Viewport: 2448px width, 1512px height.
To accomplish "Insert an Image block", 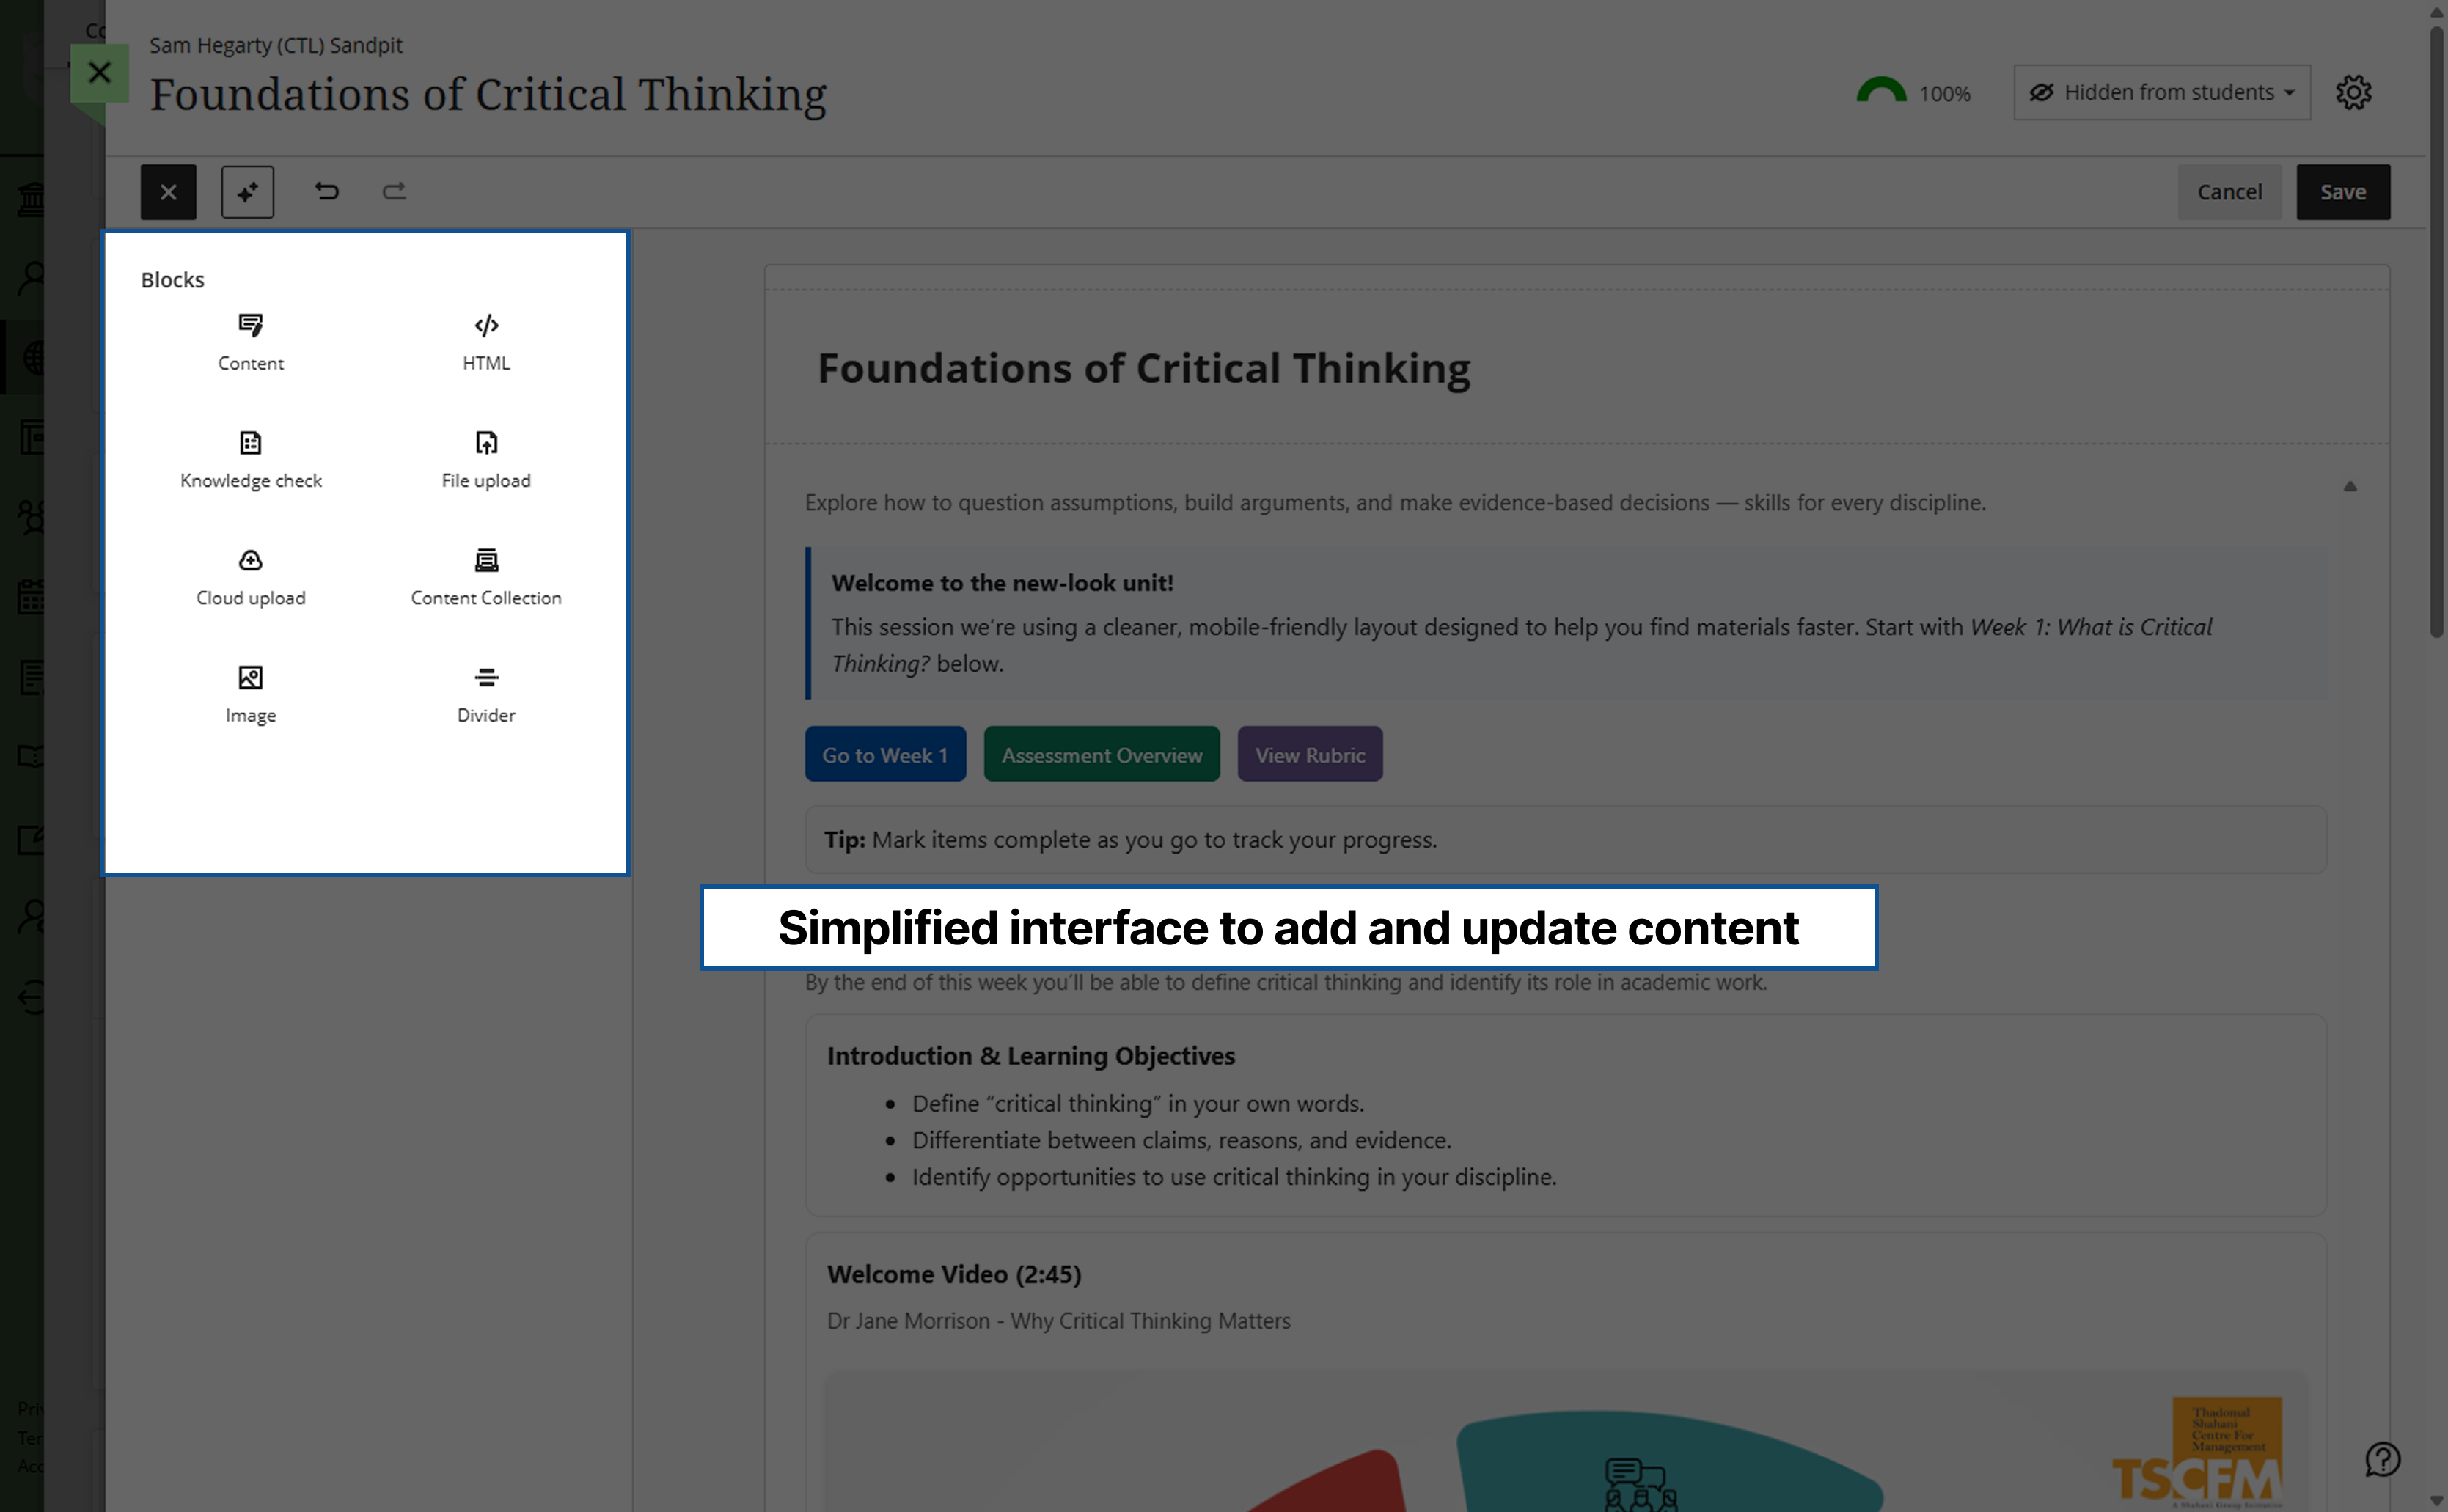I will pyautogui.click(x=250, y=692).
